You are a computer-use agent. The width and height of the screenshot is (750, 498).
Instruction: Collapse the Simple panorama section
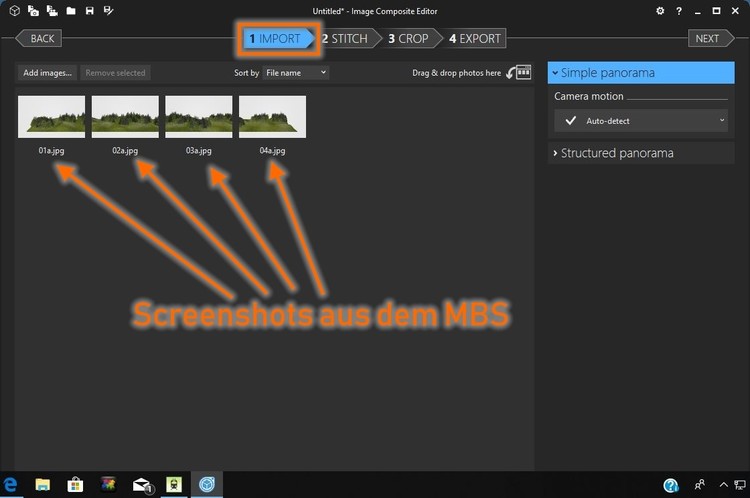pyautogui.click(x=641, y=73)
